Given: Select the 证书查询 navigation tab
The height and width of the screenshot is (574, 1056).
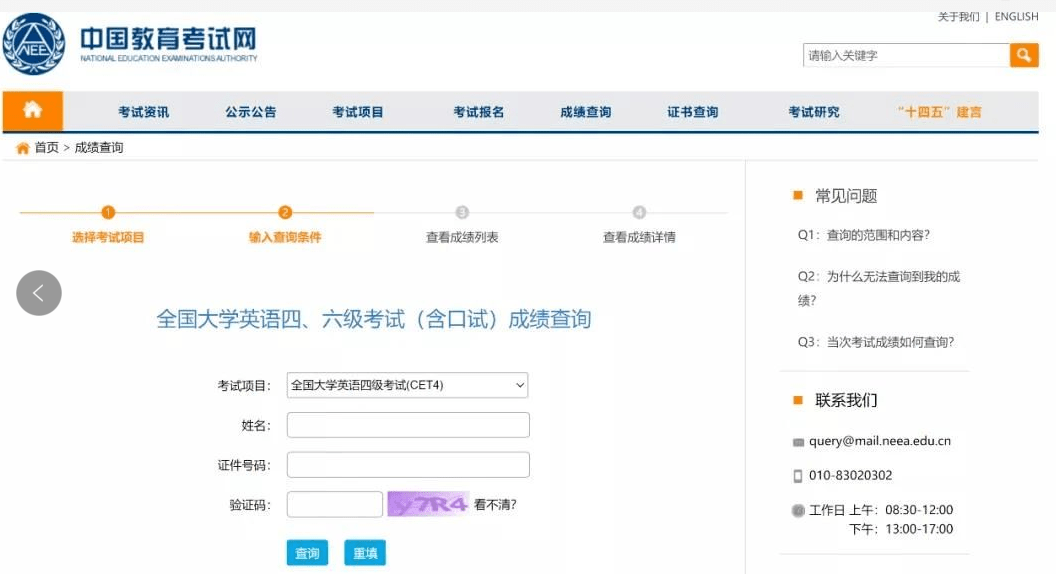Looking at the screenshot, I should (x=692, y=112).
